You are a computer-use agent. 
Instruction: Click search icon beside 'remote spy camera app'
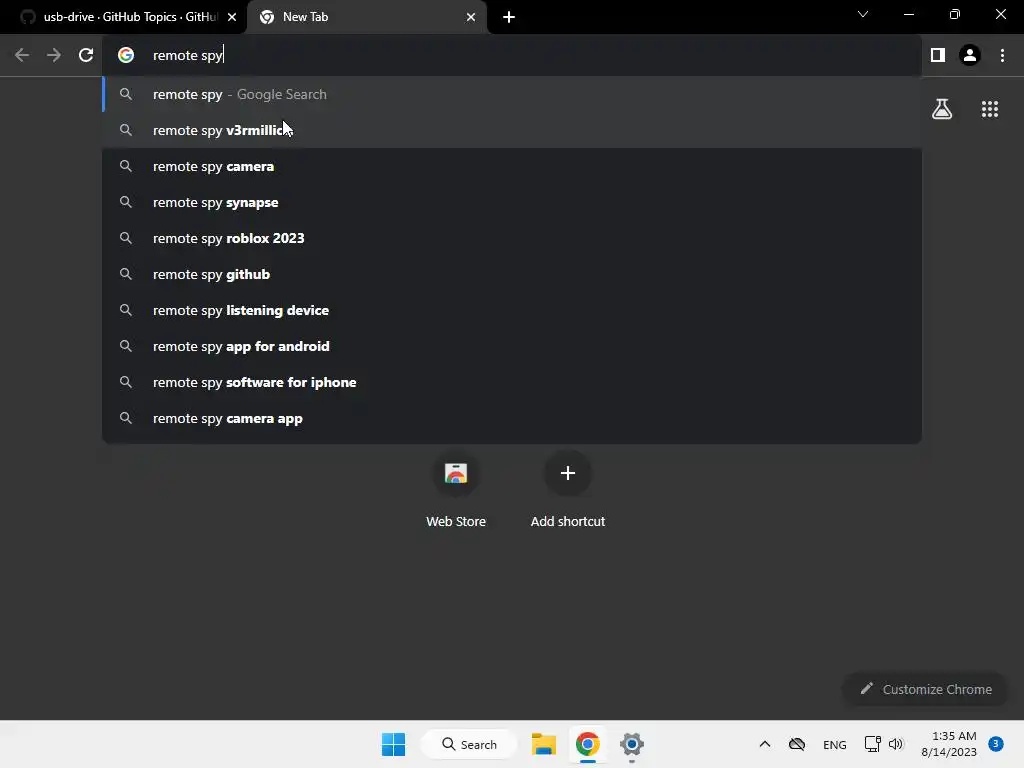(x=126, y=418)
